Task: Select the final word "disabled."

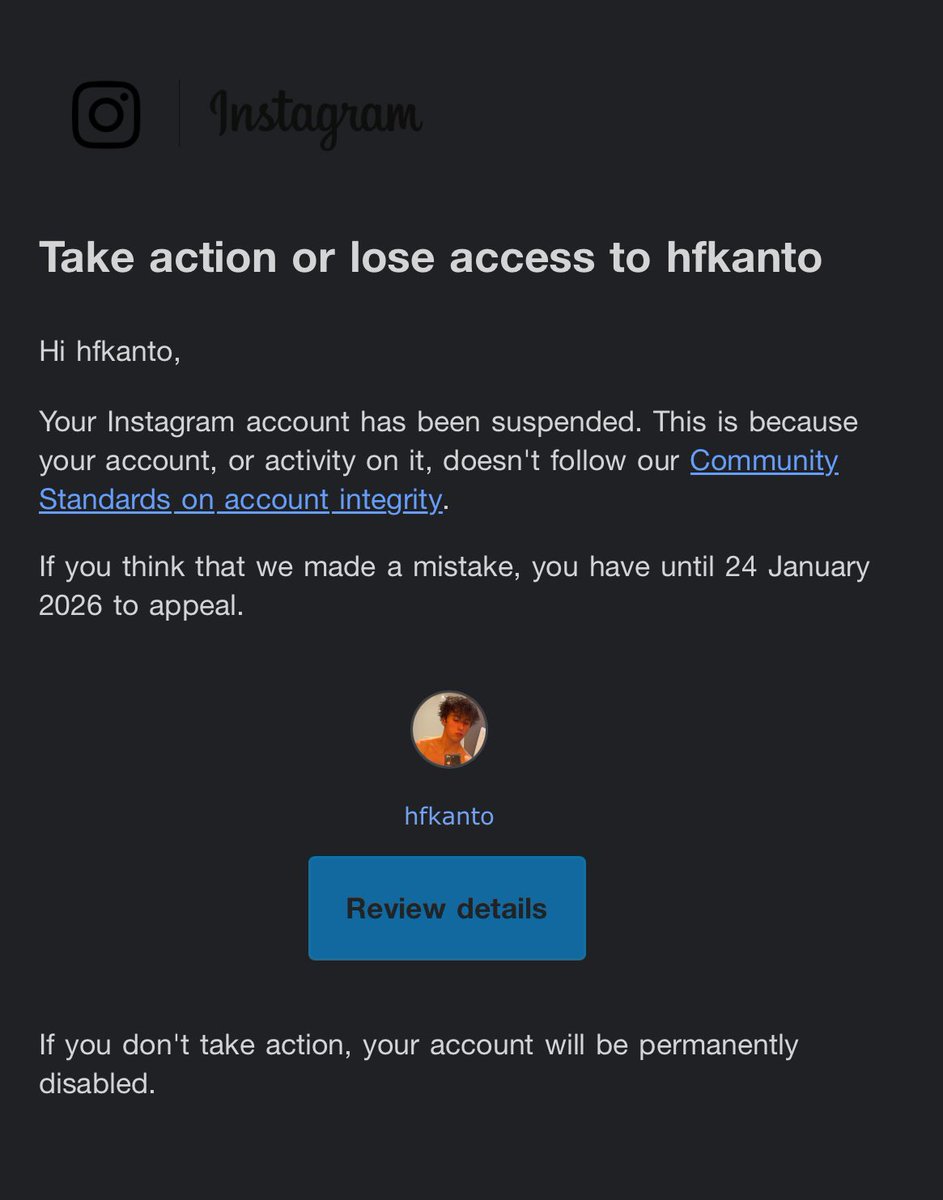Action: tap(97, 1084)
